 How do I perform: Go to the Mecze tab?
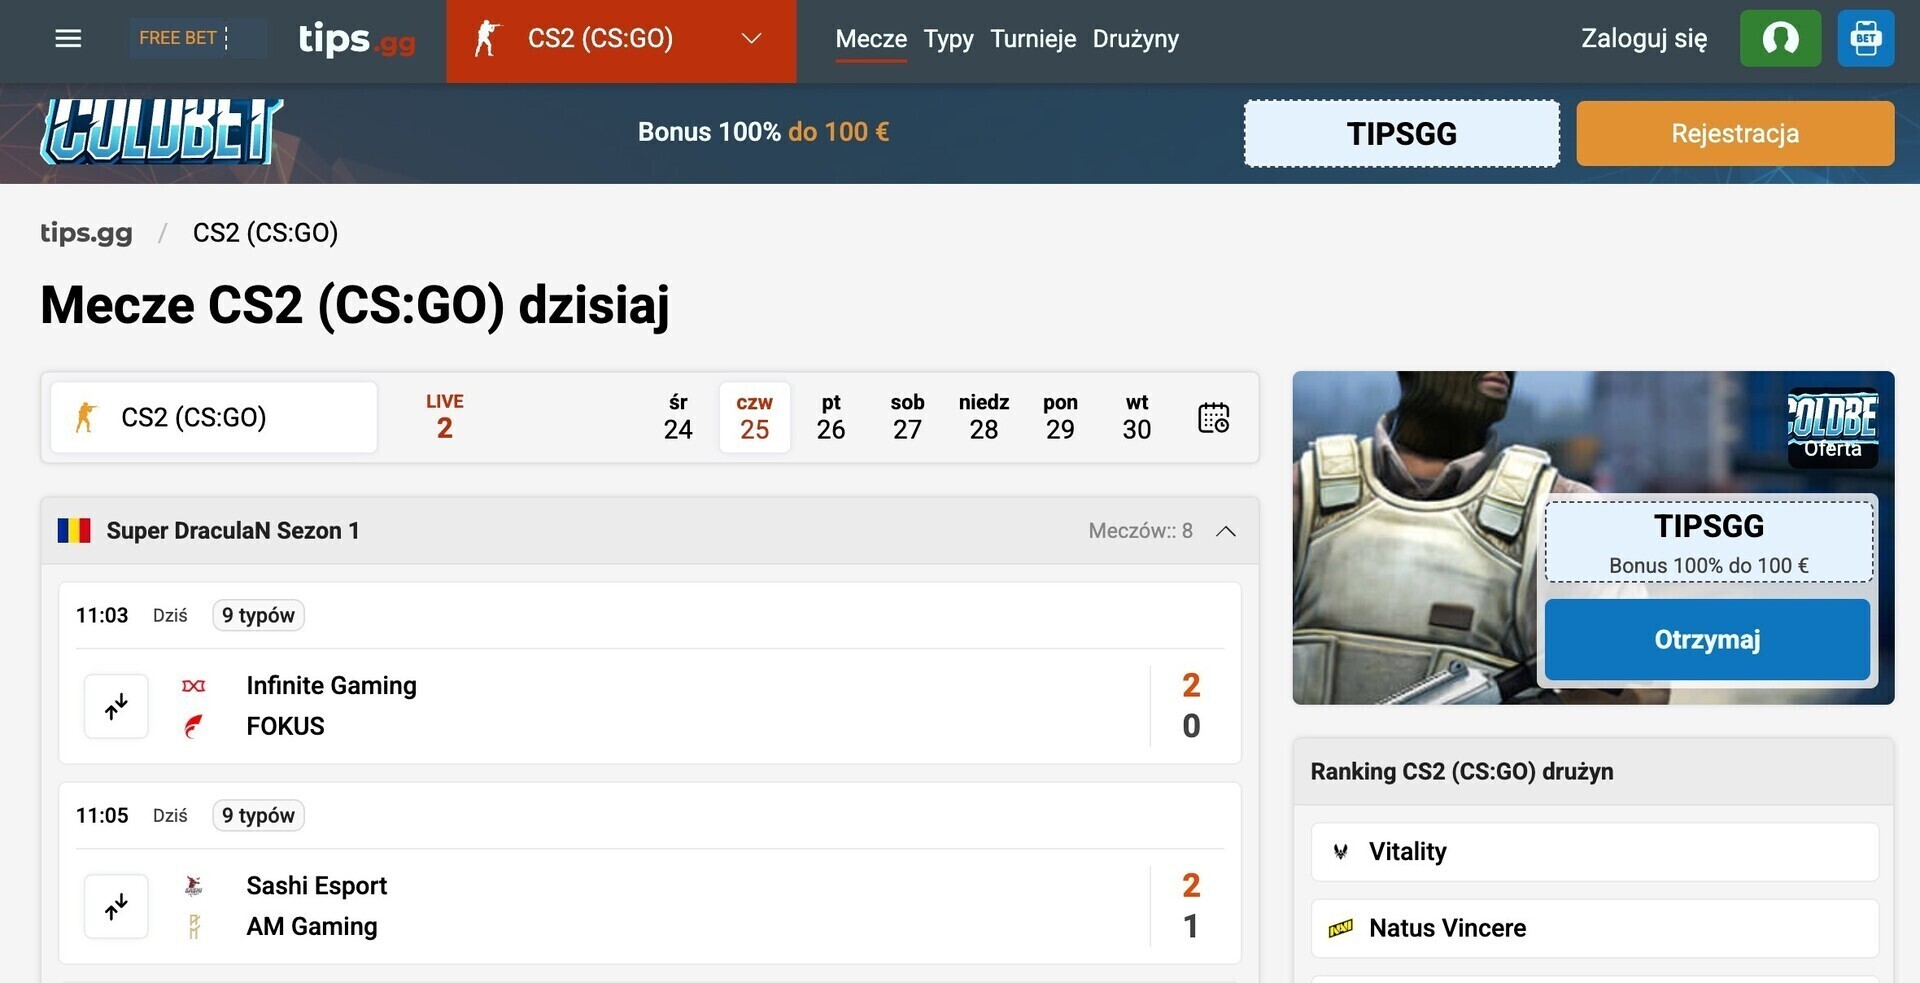[871, 39]
